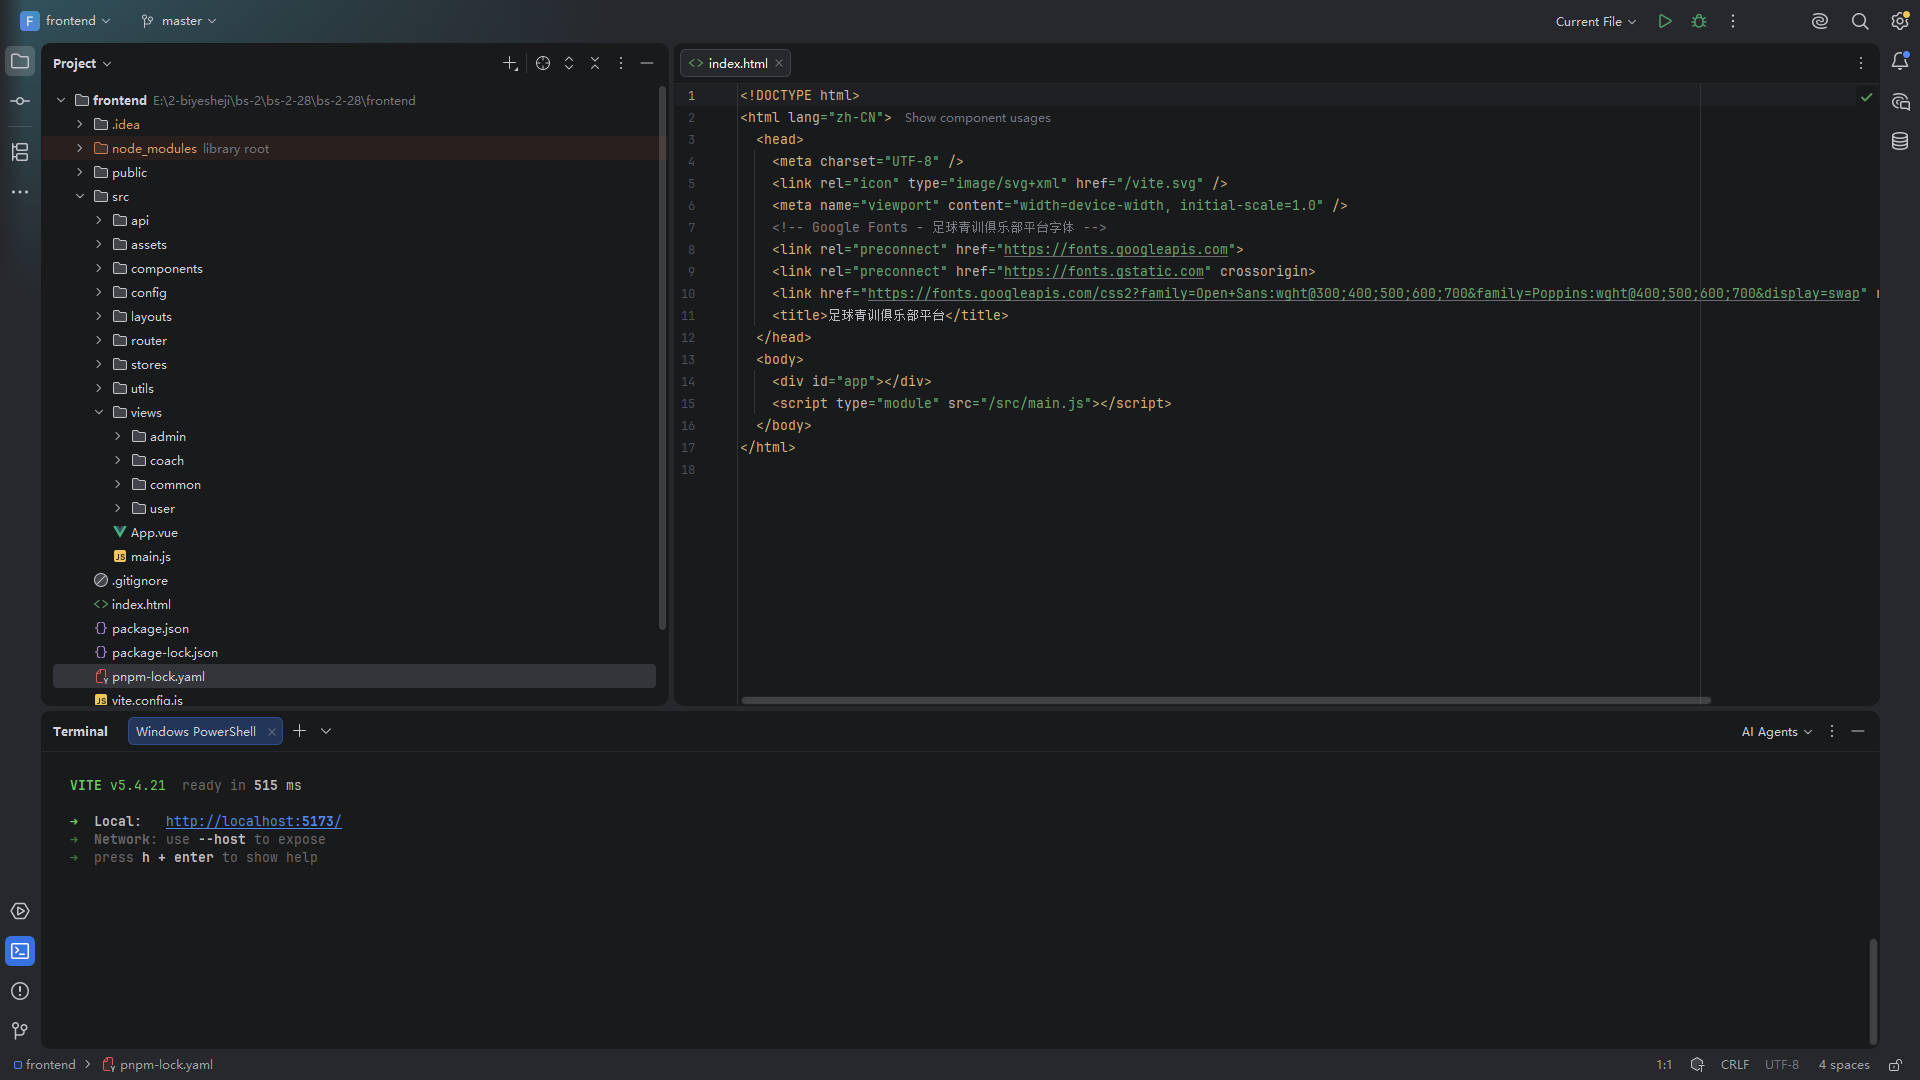Open the Notifications bell icon

[1900, 62]
